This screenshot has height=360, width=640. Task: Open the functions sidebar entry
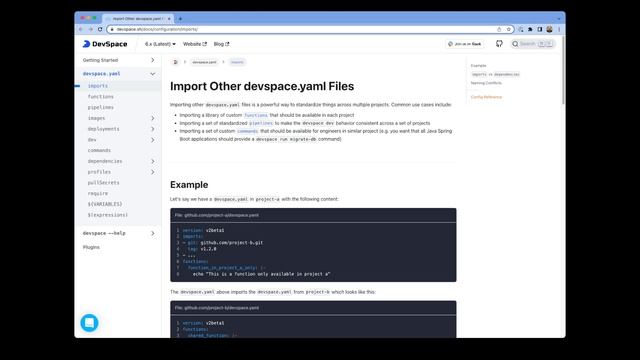pyautogui.click(x=101, y=97)
